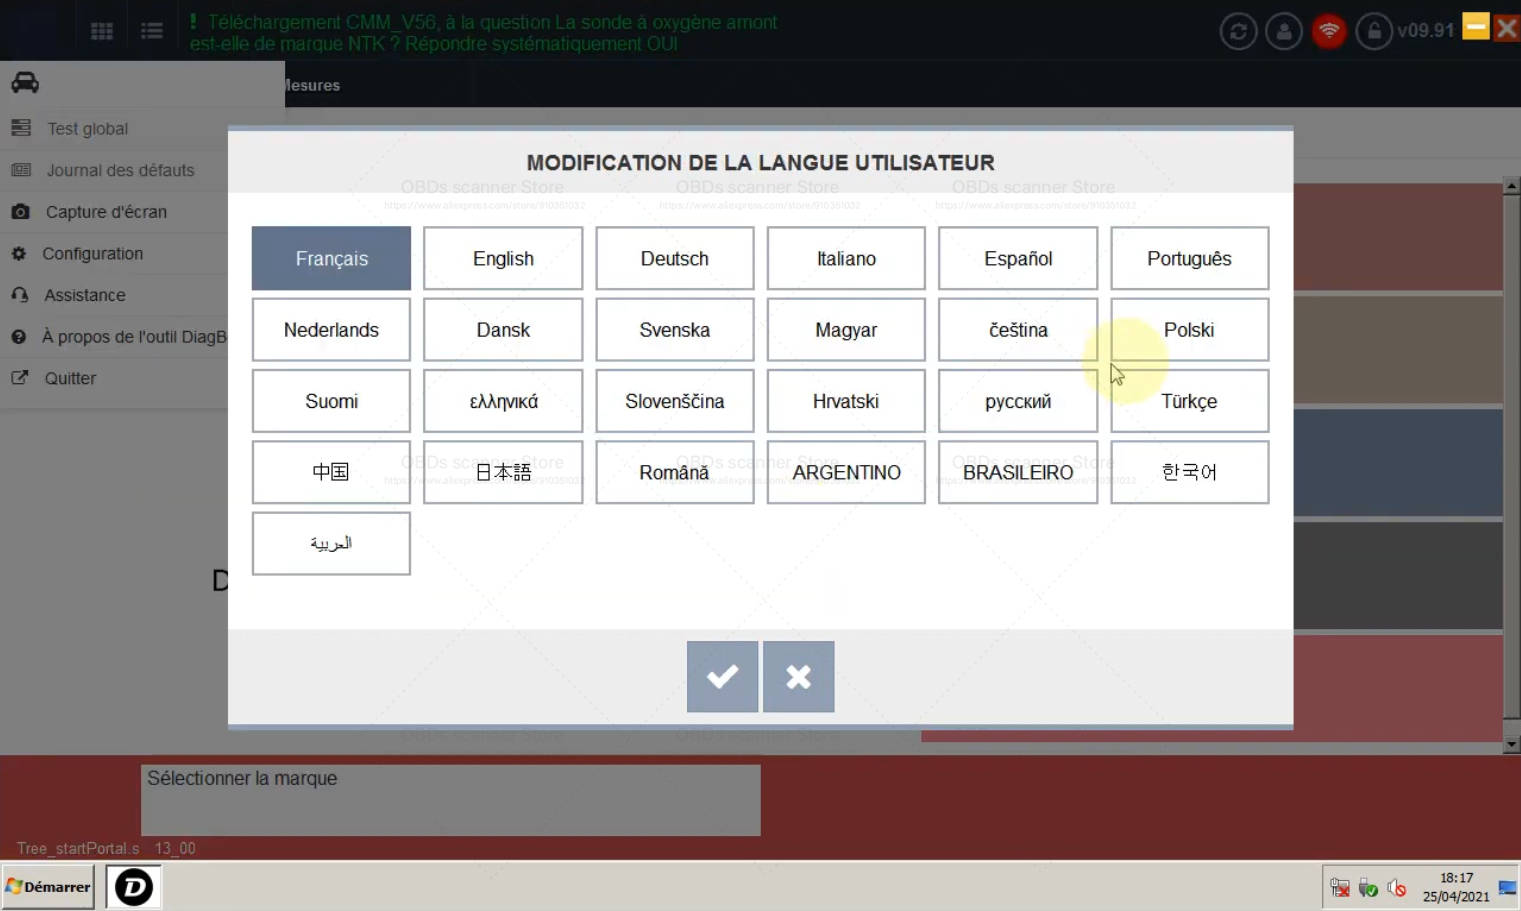Click the Démarrer start button
This screenshot has height=911, width=1521.
coord(48,887)
